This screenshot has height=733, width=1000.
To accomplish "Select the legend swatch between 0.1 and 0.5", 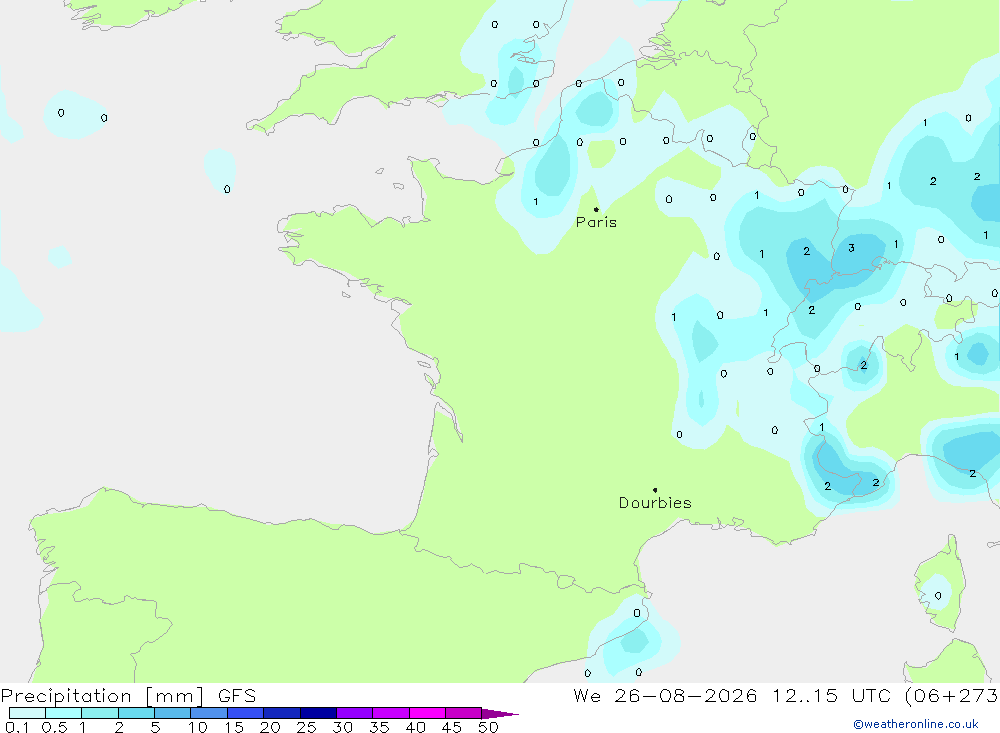I will pyautogui.click(x=27, y=713).
